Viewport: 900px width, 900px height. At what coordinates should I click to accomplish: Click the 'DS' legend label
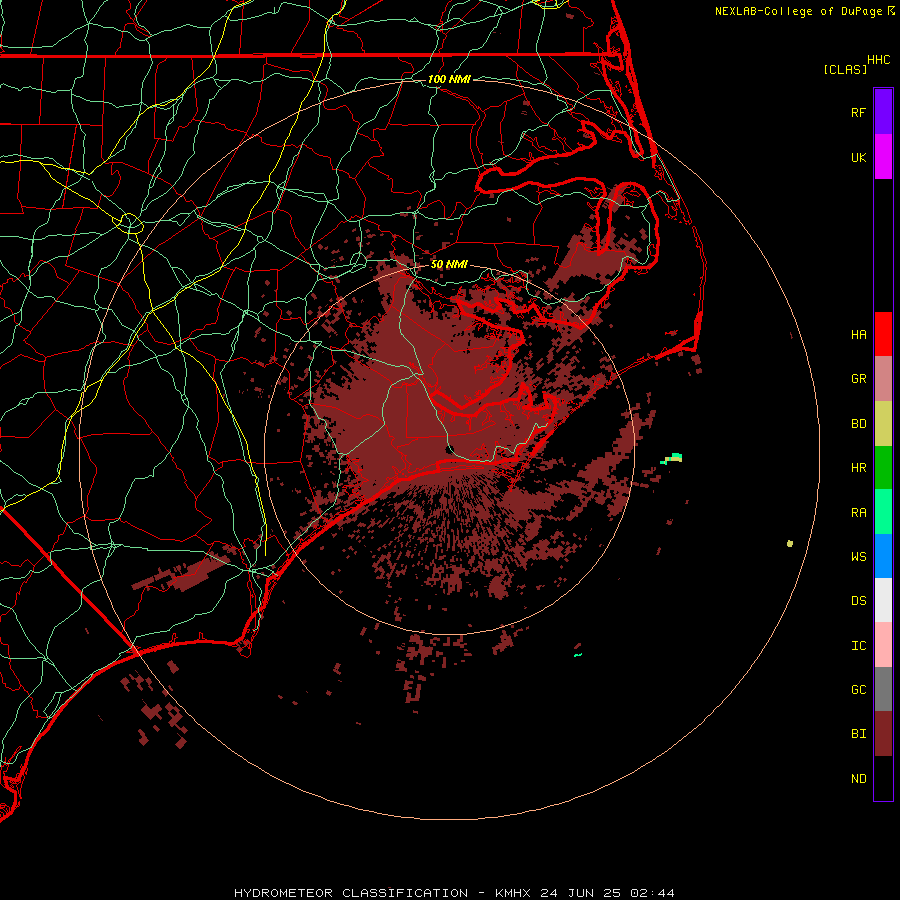click(x=858, y=601)
